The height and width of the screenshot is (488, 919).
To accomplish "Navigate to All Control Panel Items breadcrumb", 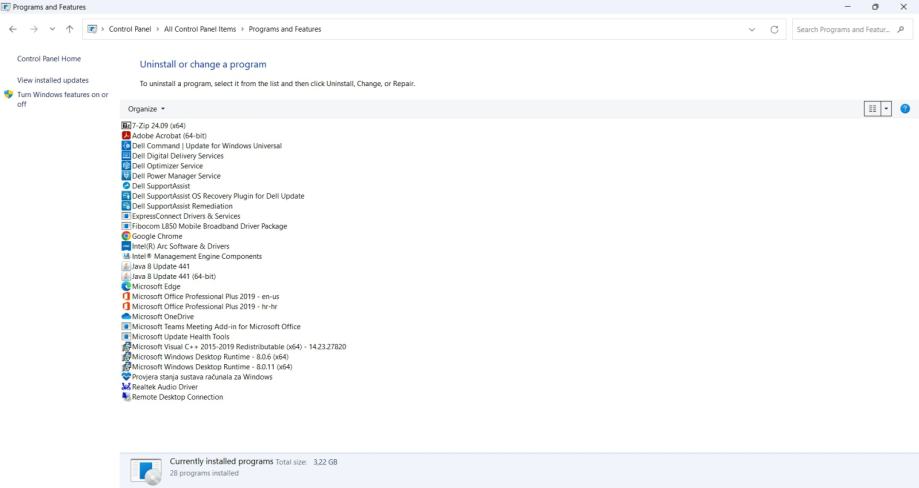I will click(x=200, y=29).
